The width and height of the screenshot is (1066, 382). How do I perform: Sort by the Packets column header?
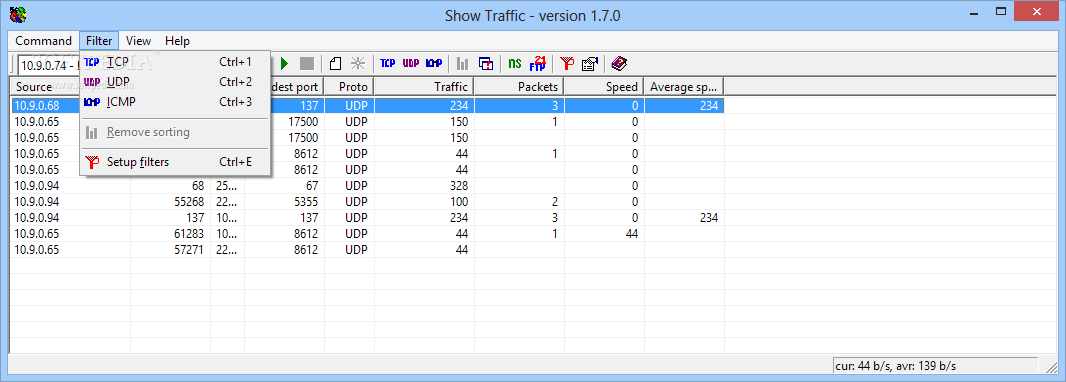(519, 86)
